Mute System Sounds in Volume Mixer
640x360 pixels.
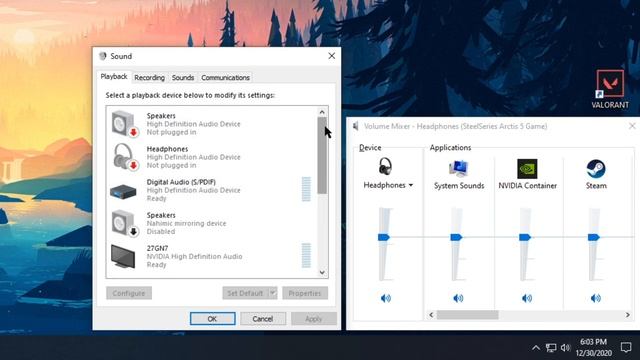[x=458, y=298]
